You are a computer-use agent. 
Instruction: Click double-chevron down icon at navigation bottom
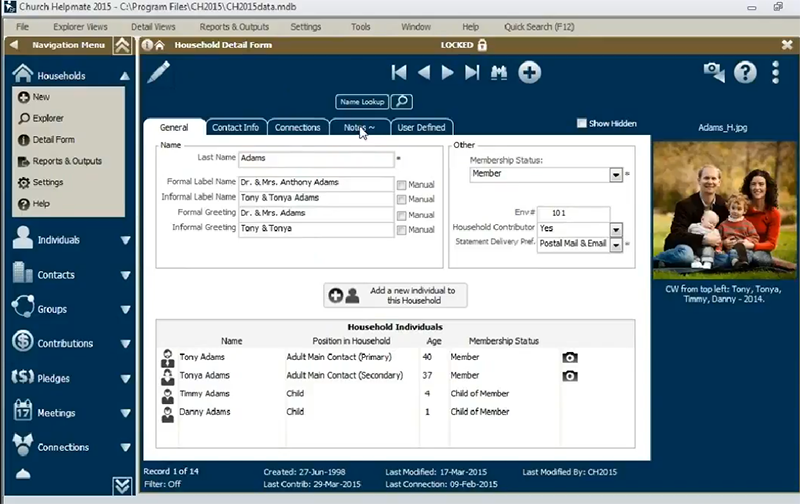tap(122, 486)
